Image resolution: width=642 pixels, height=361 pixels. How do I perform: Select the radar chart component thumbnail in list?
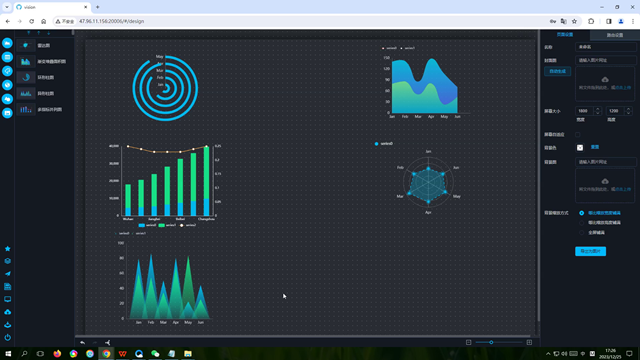[x=25, y=45]
